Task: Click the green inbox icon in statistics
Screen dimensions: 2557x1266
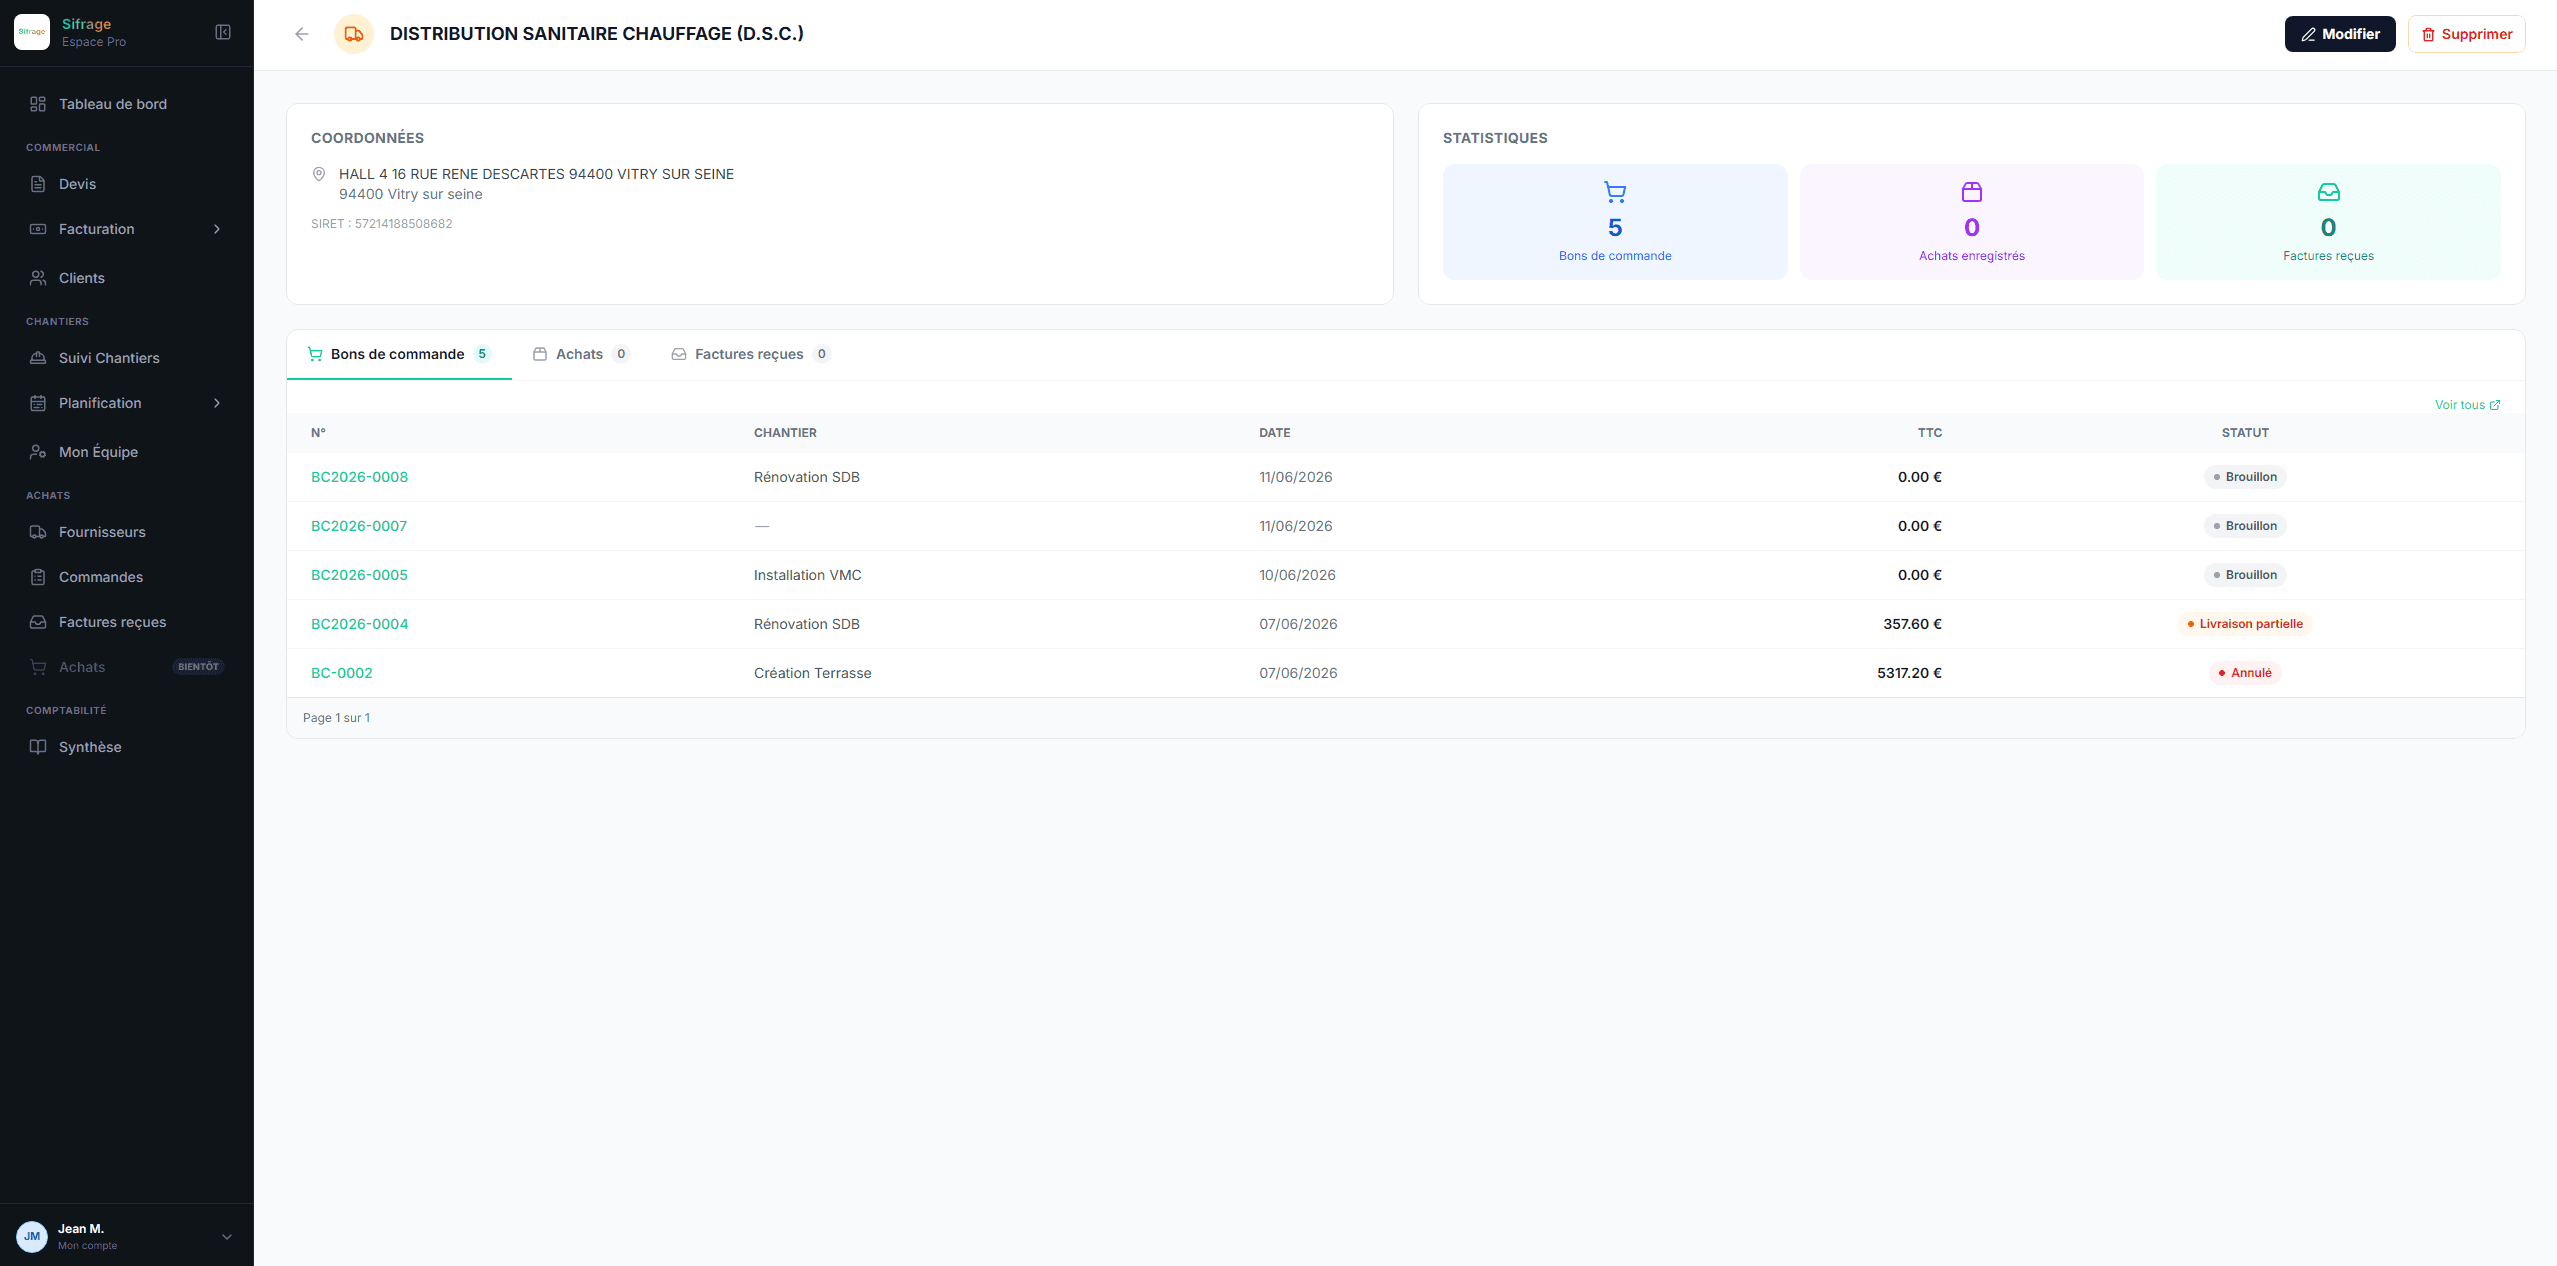Action: (x=2329, y=192)
